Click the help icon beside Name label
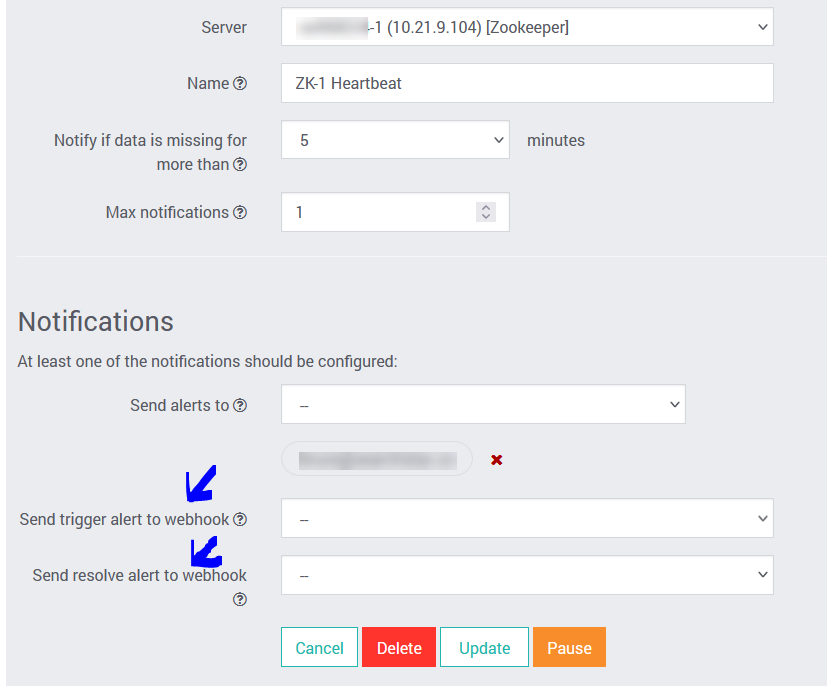Image resolution: width=834 pixels, height=687 pixels. click(240, 84)
